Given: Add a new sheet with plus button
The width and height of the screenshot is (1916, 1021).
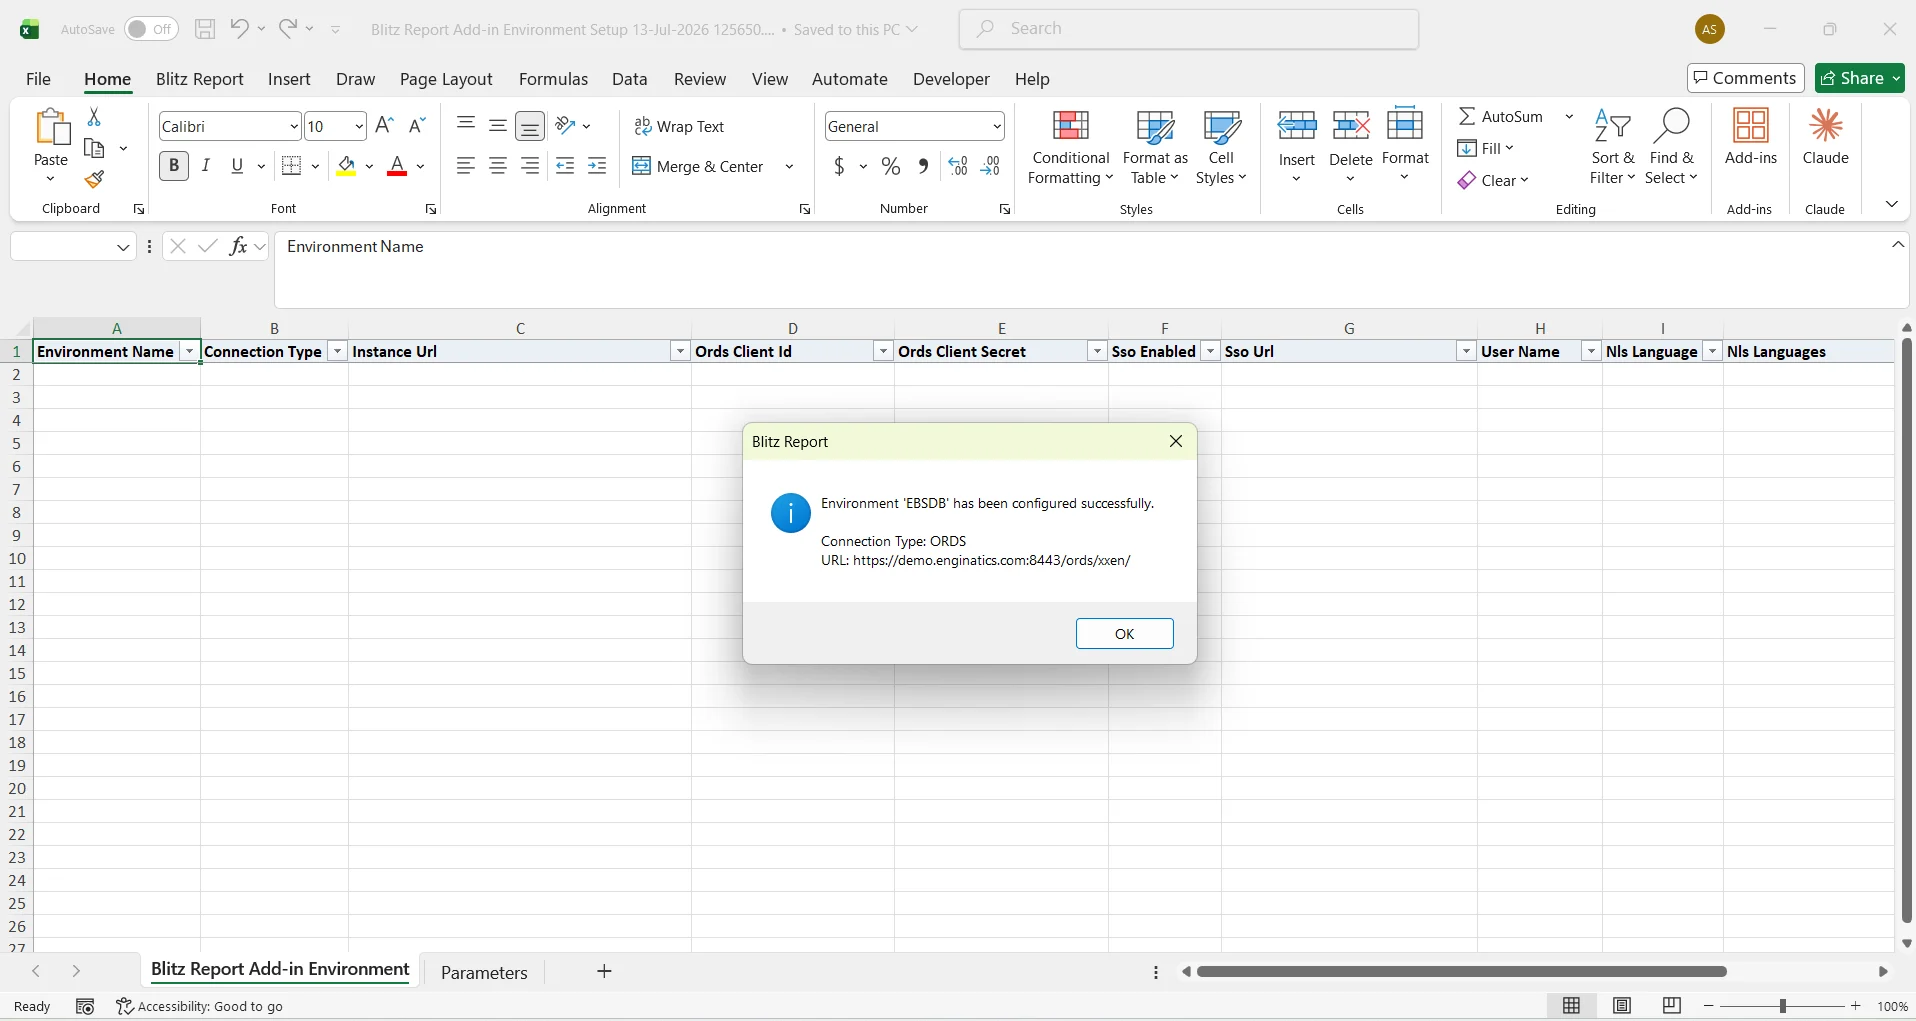Looking at the screenshot, I should [x=604, y=972].
